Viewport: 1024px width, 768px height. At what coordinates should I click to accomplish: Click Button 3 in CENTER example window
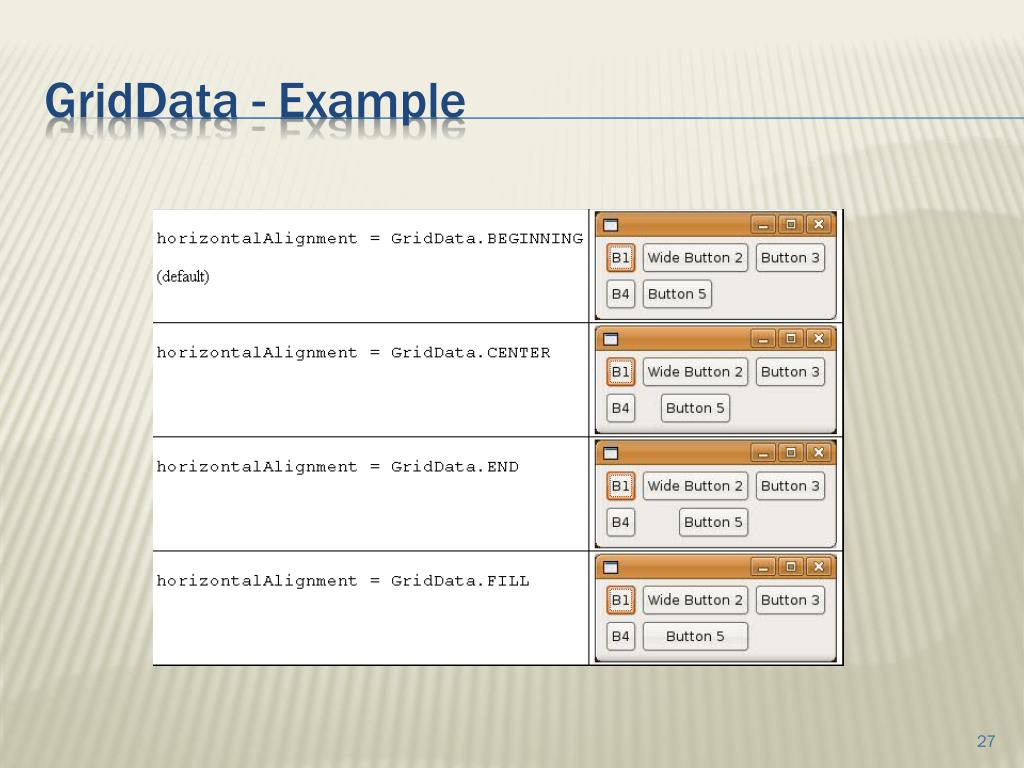790,372
